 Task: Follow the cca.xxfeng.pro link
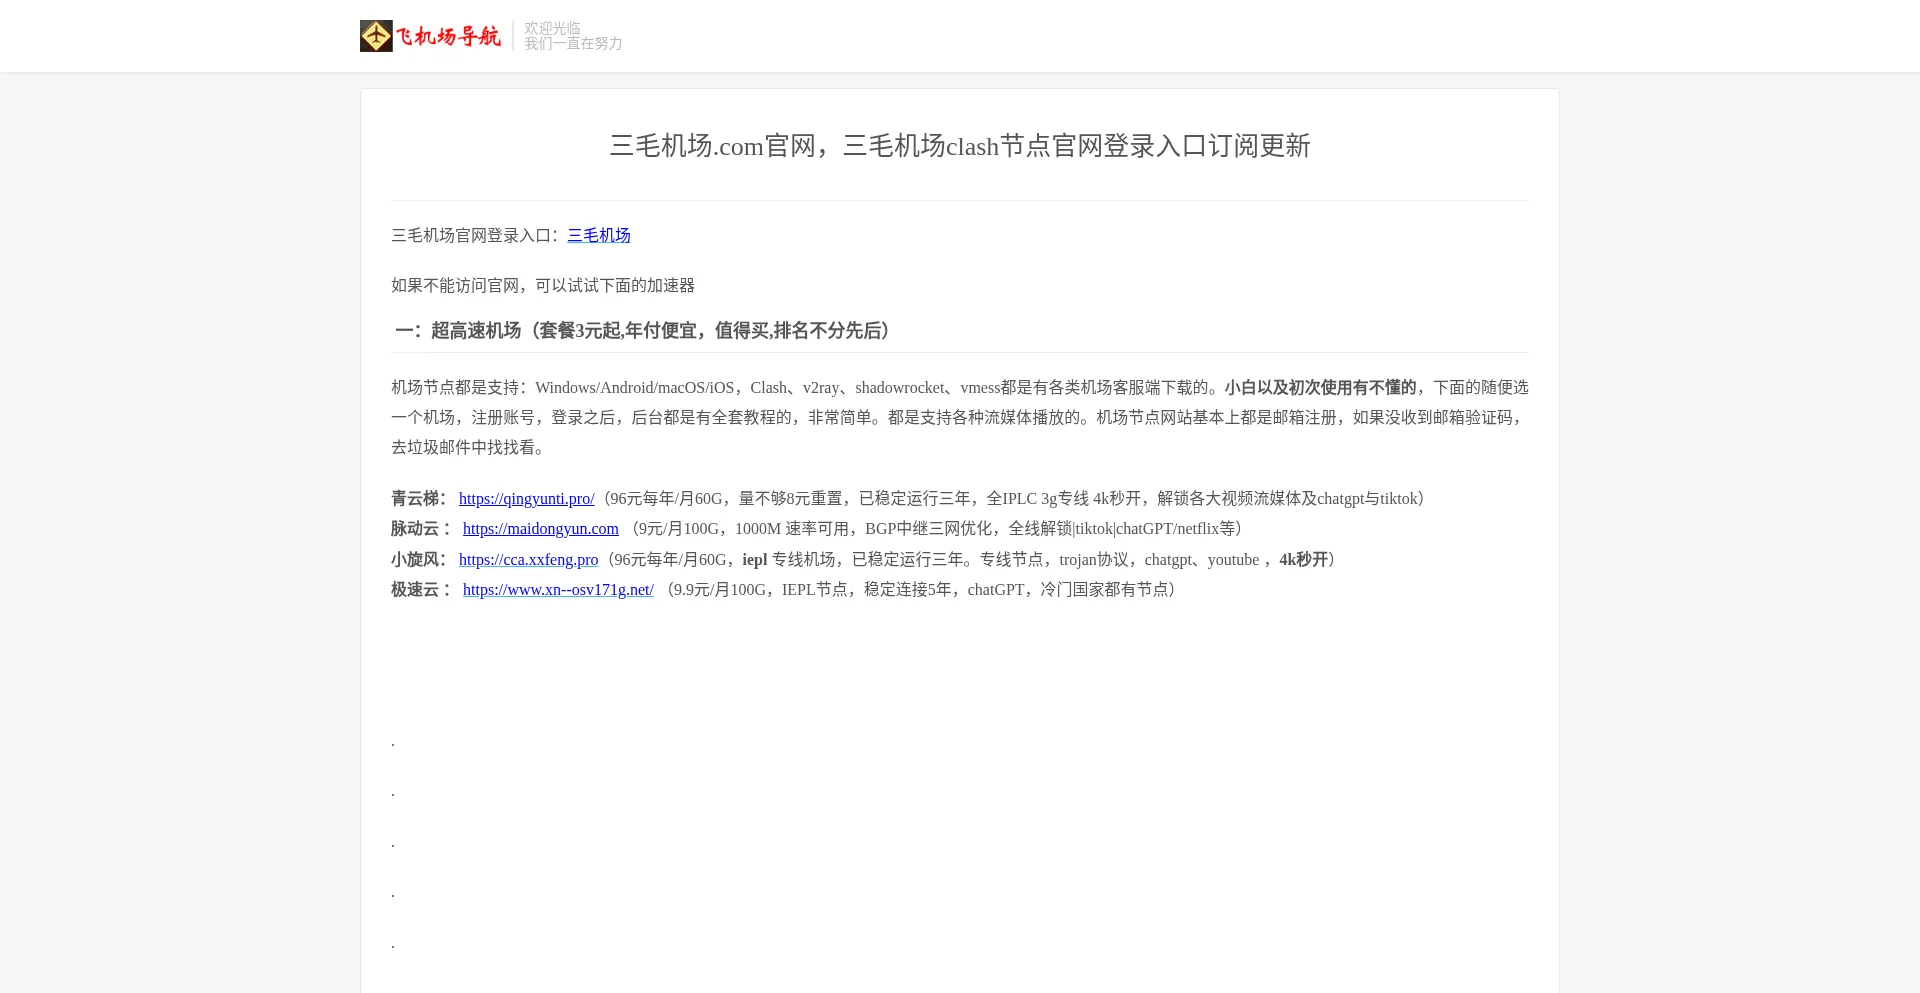(x=529, y=559)
